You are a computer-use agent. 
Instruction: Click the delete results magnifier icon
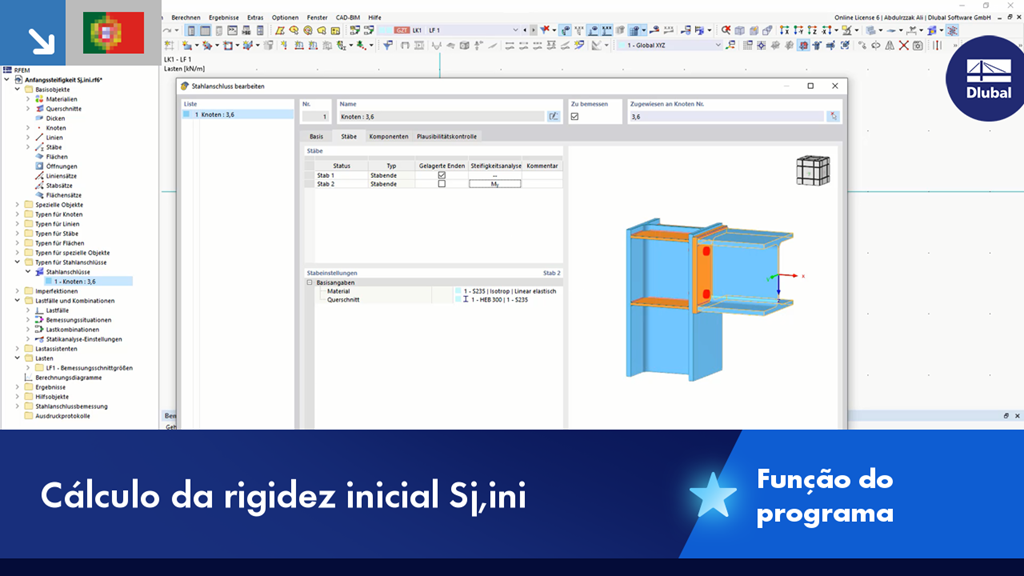point(726,30)
